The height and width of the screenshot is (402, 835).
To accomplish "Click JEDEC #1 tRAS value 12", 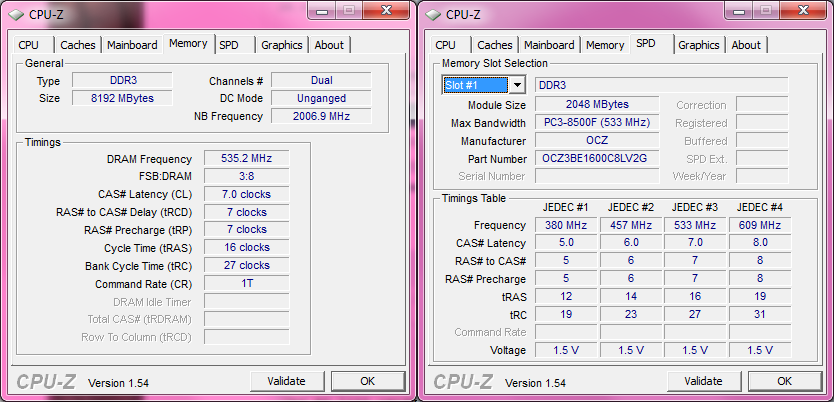I will [566, 296].
